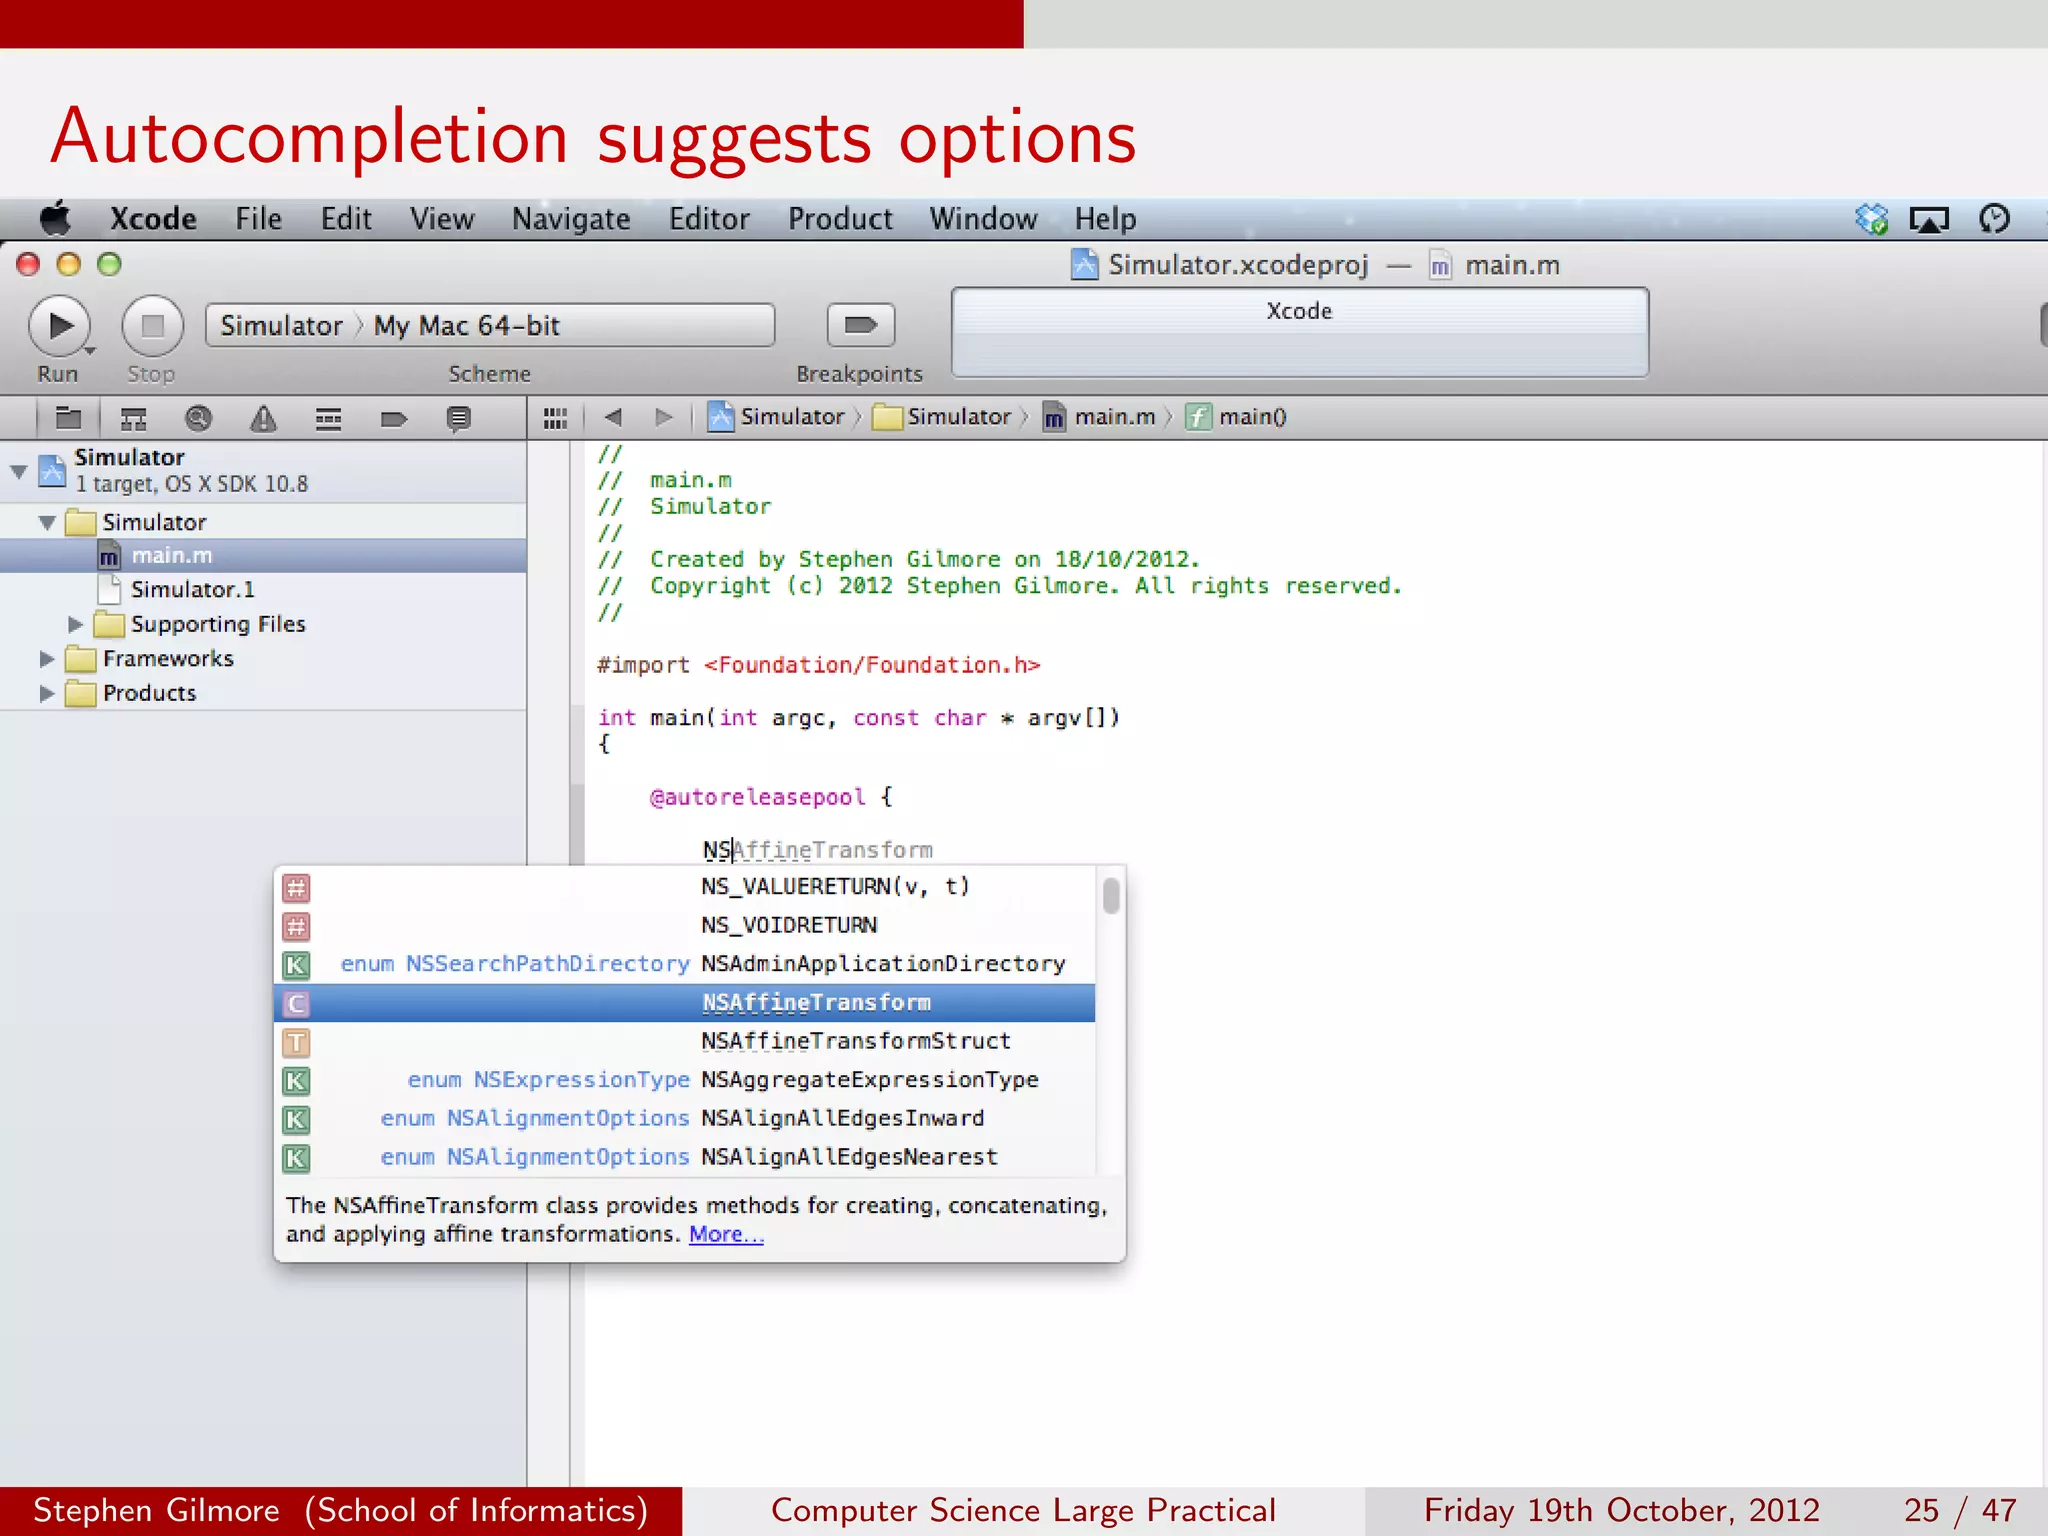2048x1536 pixels.
Task: Open the Apple menu
Action: tap(55, 218)
